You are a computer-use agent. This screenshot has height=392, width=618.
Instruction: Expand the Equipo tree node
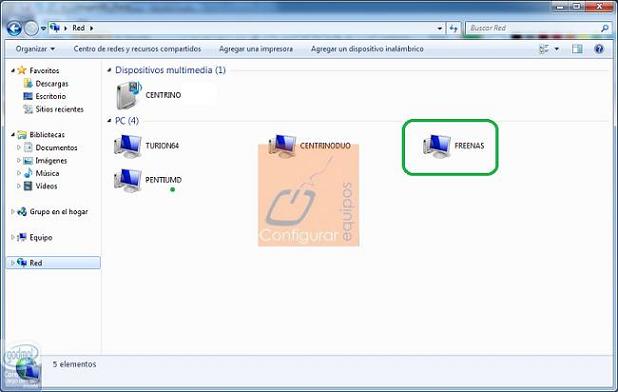coord(13,237)
